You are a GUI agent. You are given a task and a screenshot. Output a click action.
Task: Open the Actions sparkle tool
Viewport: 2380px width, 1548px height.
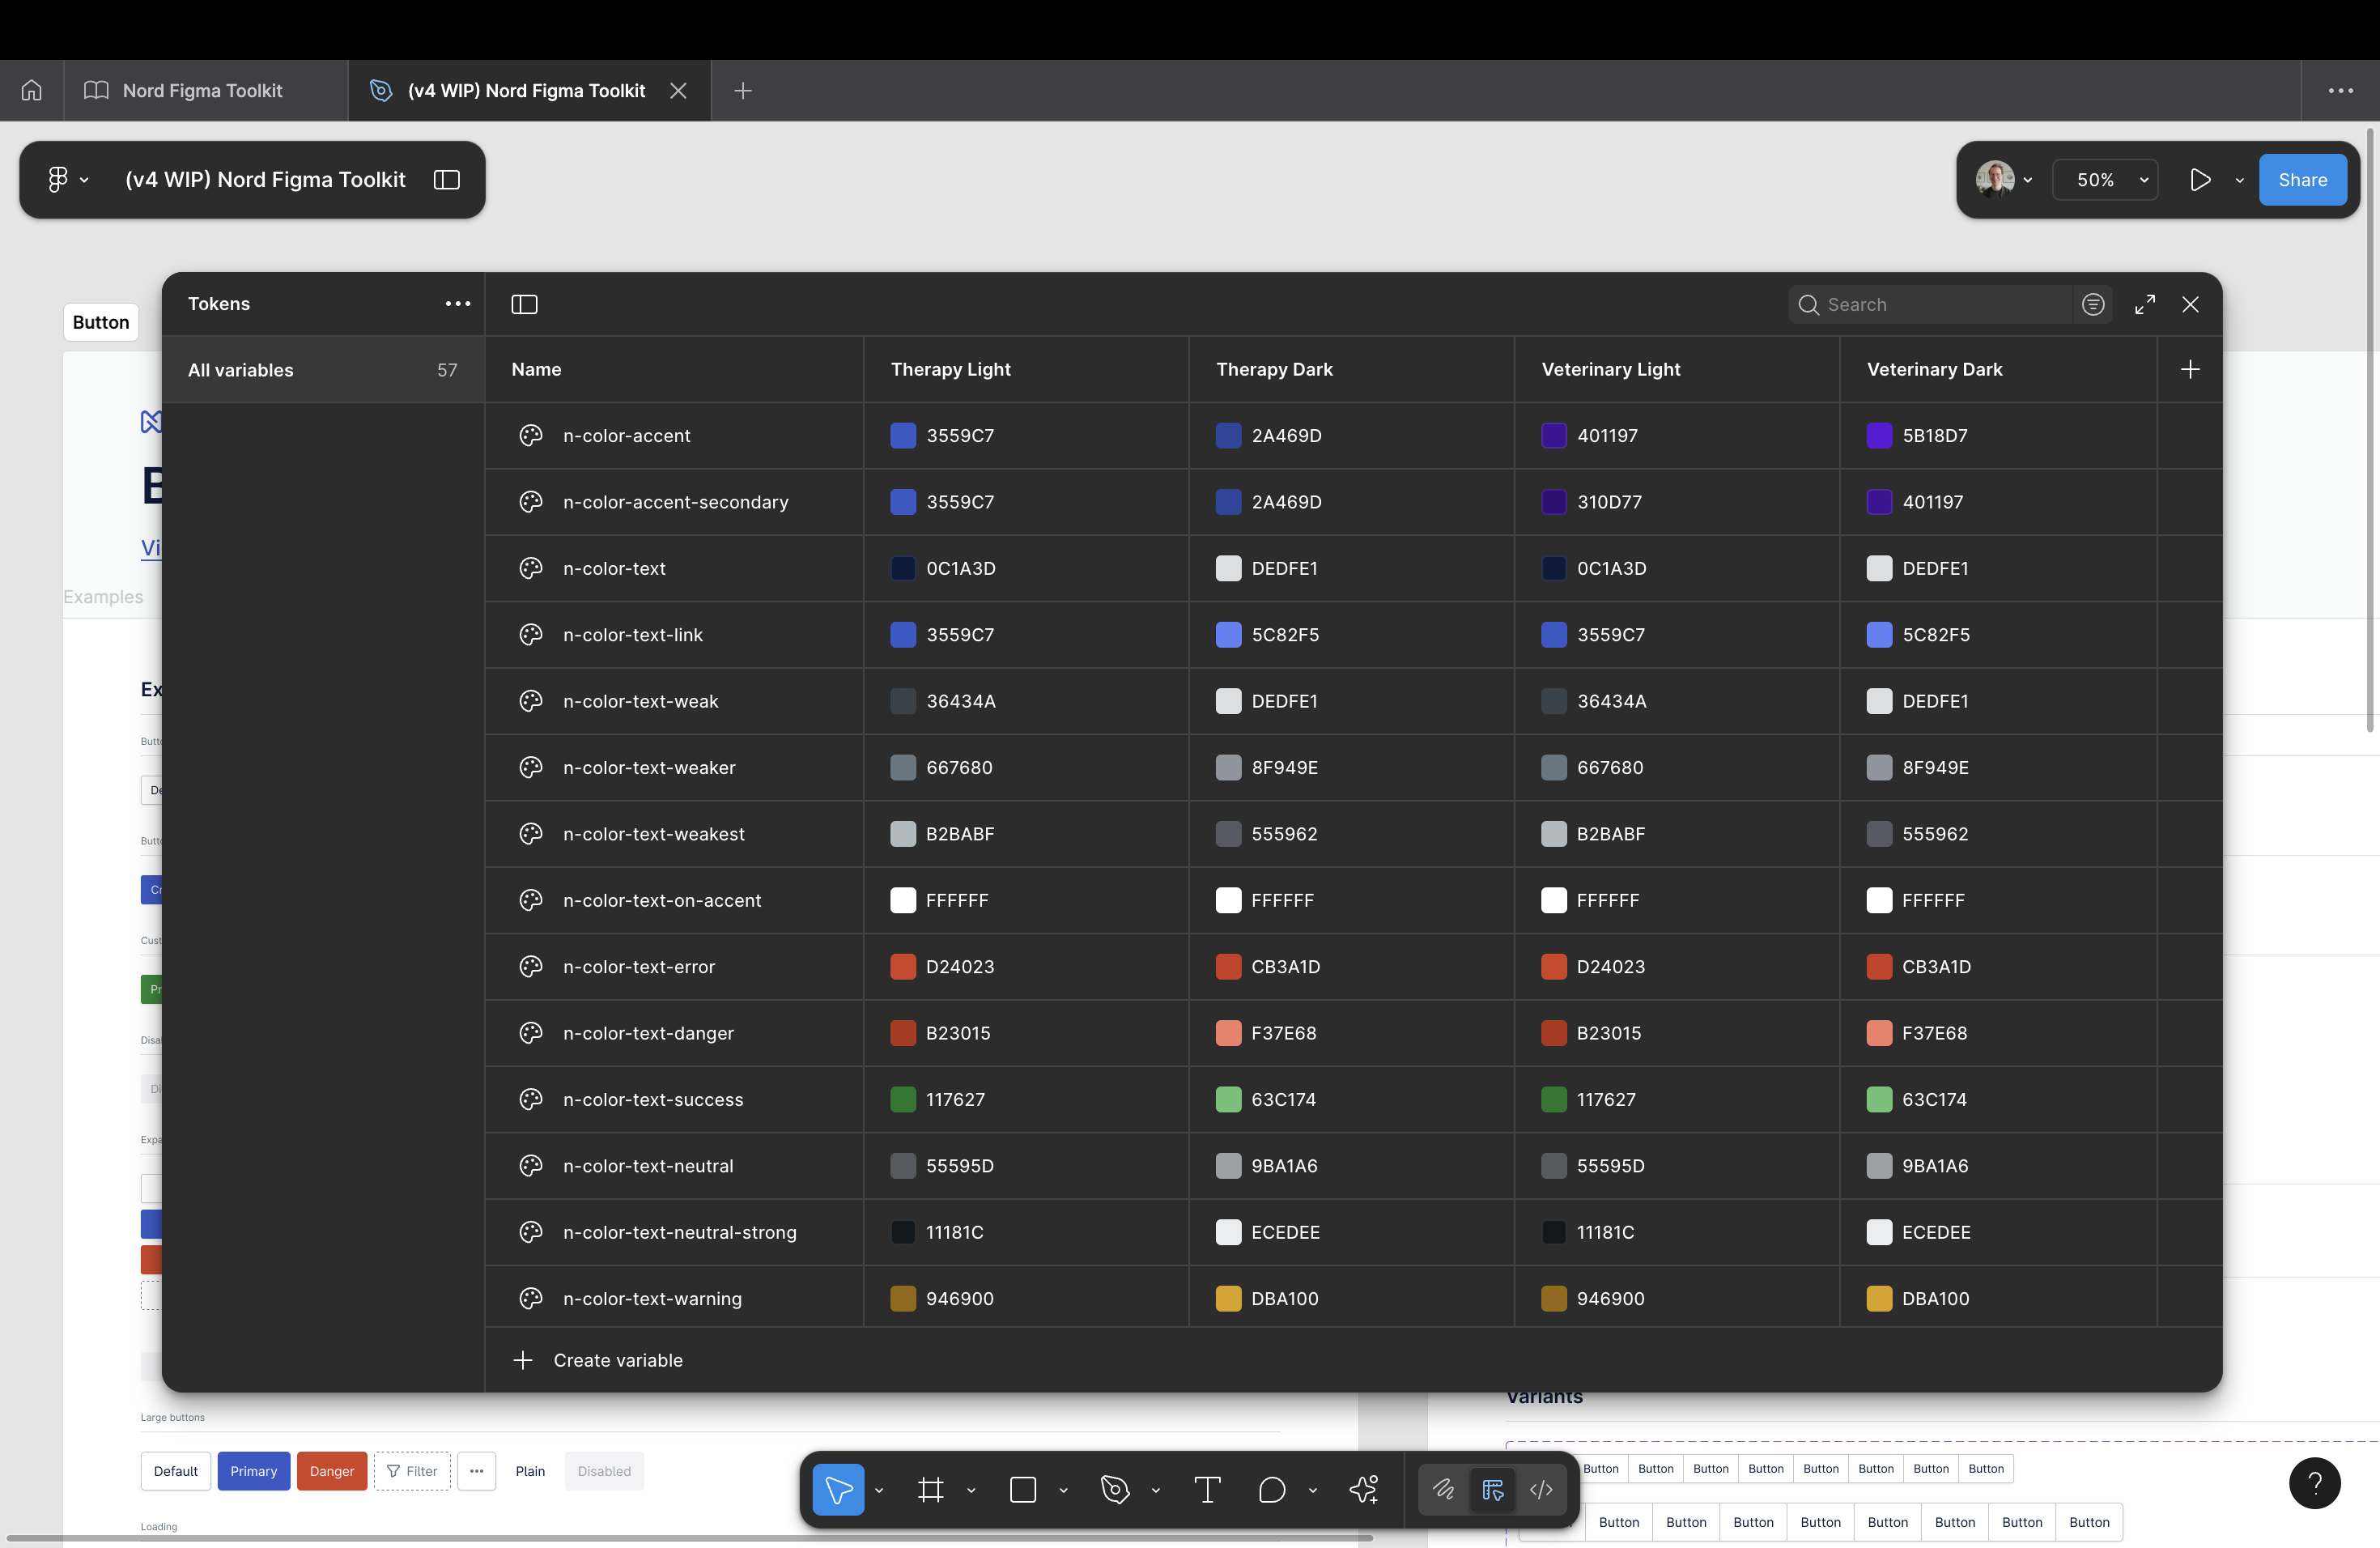click(1364, 1490)
